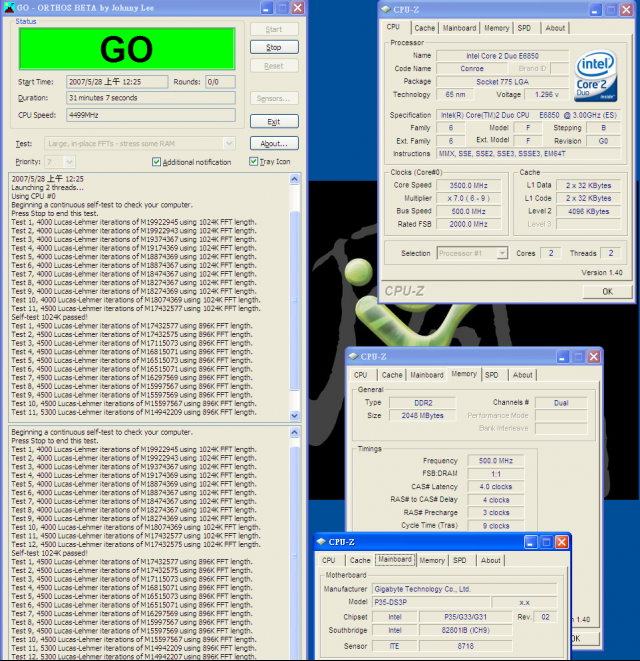Click the top CPU-Z title bar icon
Viewport: 640px width, 661px height.
385,9
